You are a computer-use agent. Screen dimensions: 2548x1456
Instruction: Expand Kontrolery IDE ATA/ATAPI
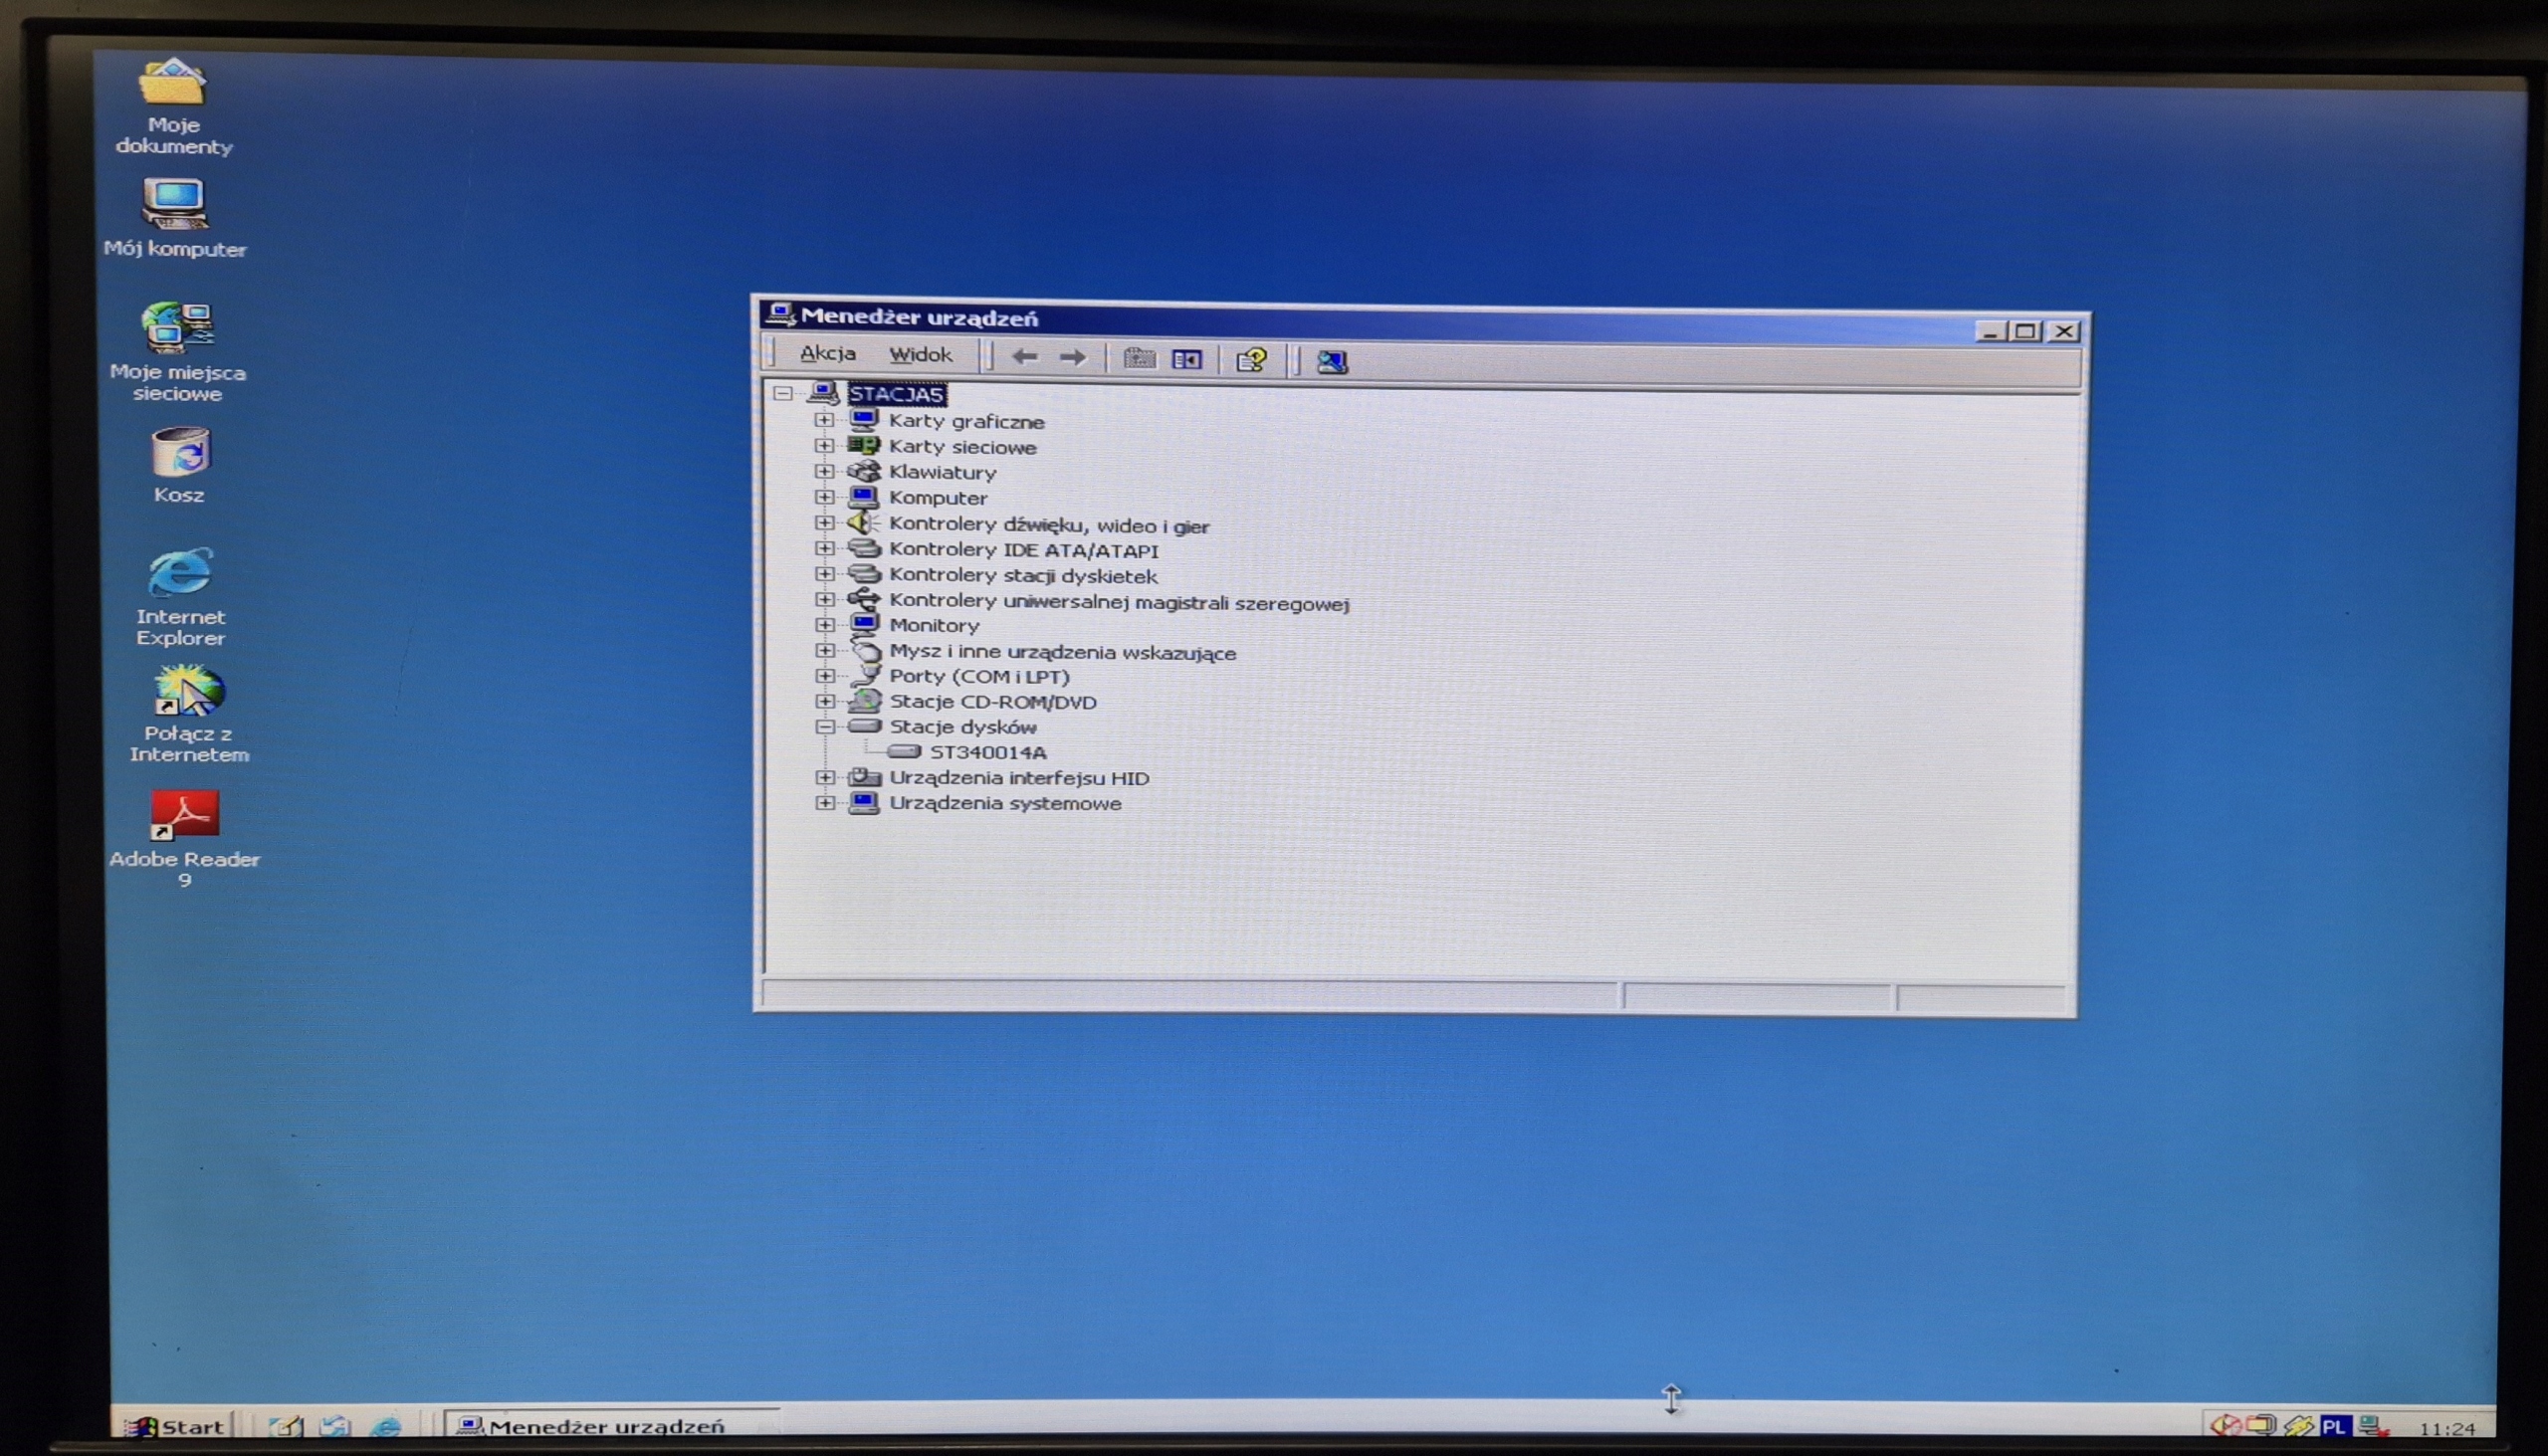[824, 548]
